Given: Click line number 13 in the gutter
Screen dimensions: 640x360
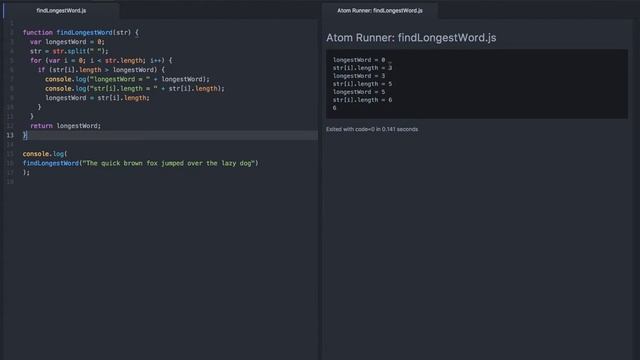Looking at the screenshot, I should click(10, 135).
